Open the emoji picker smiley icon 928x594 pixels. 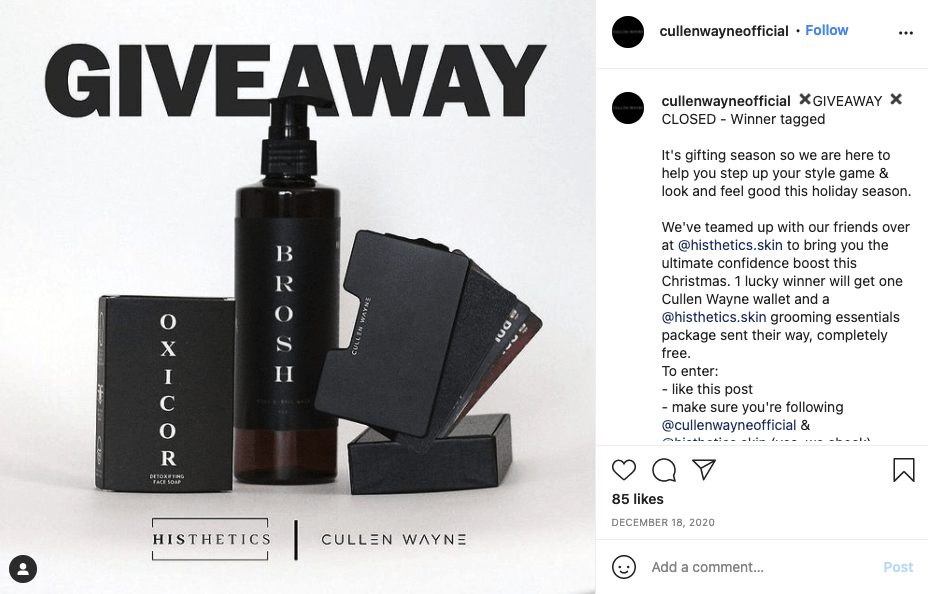click(x=624, y=567)
